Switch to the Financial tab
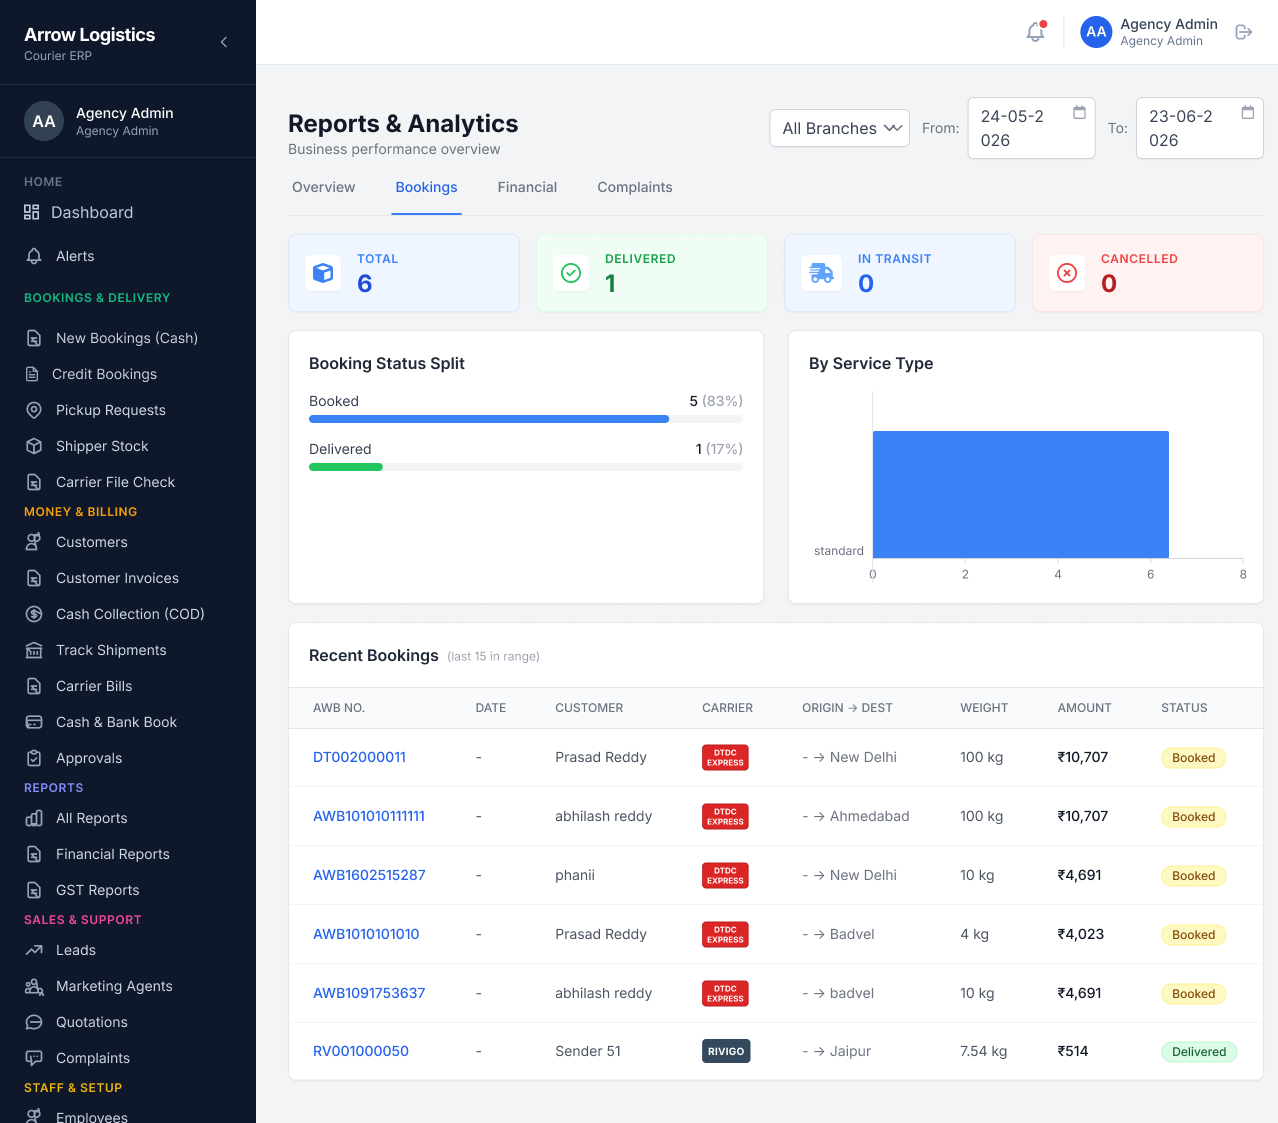1278x1123 pixels. coord(527,187)
